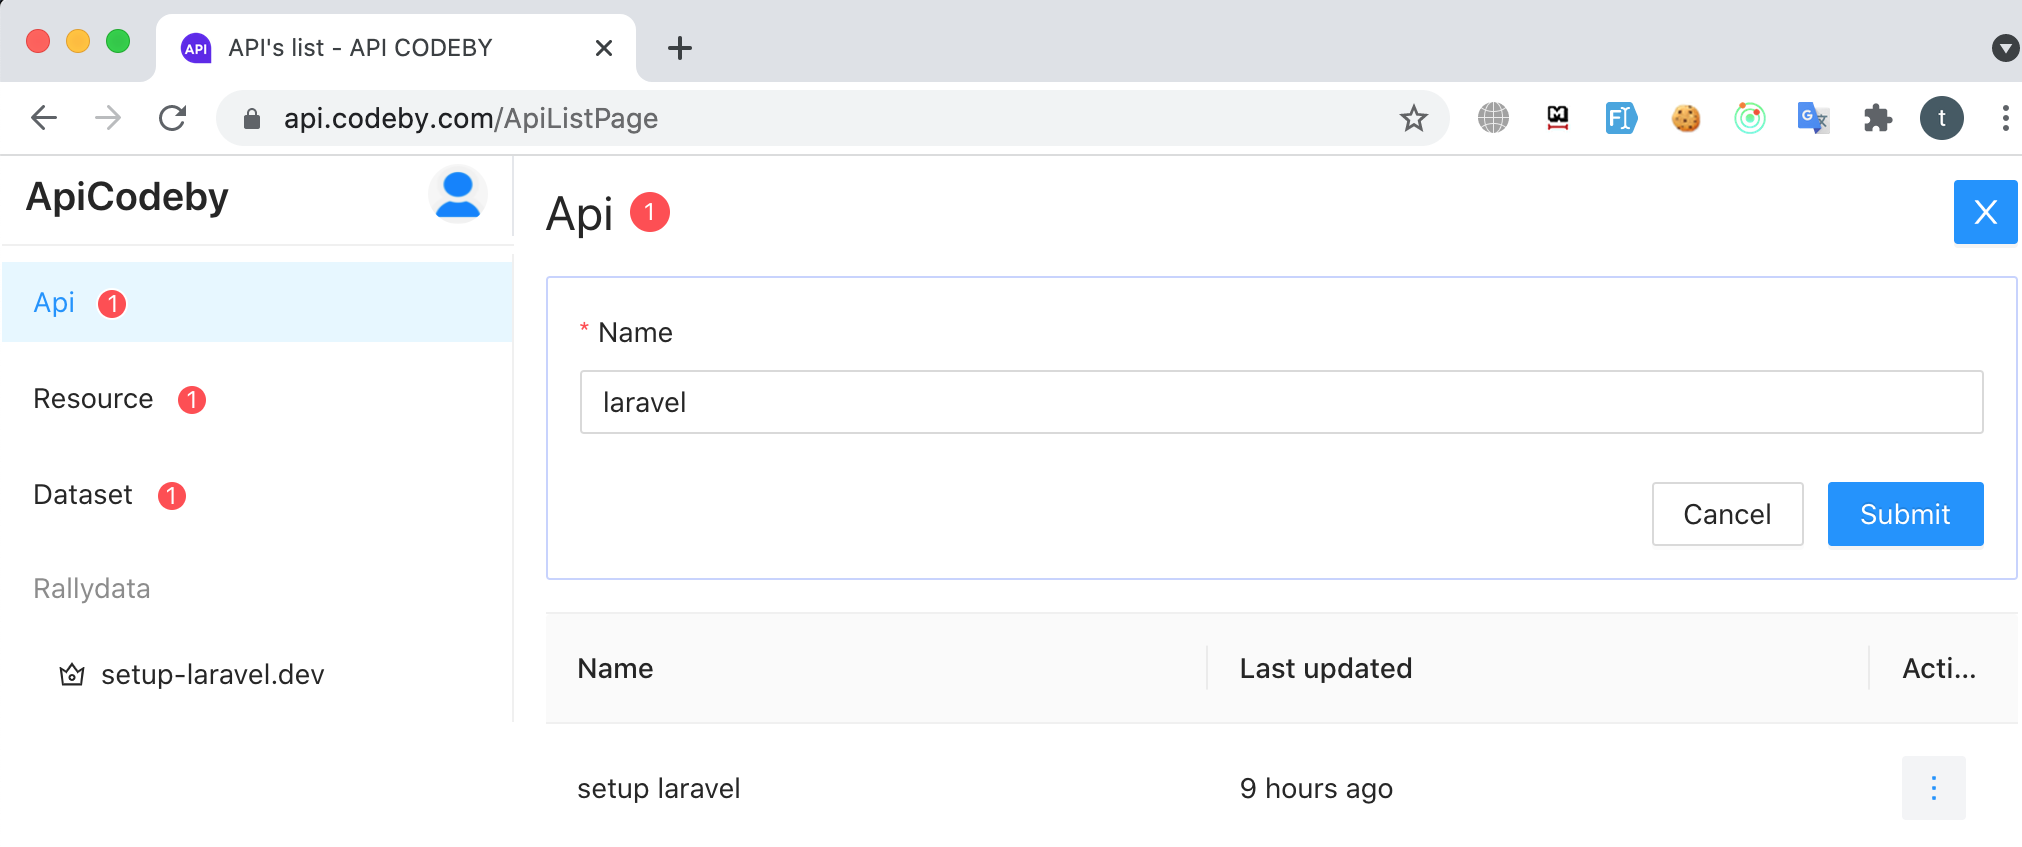2022x847 pixels.
Task: Open the Resource sidebar menu item
Action: pyautogui.click(x=93, y=399)
